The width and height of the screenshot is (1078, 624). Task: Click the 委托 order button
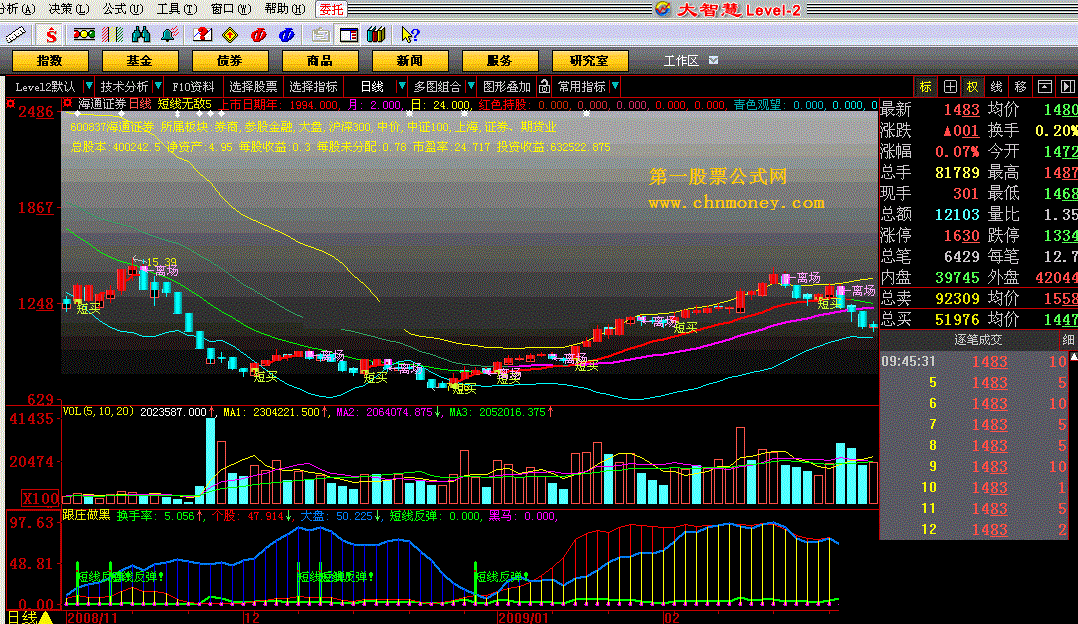331,9
